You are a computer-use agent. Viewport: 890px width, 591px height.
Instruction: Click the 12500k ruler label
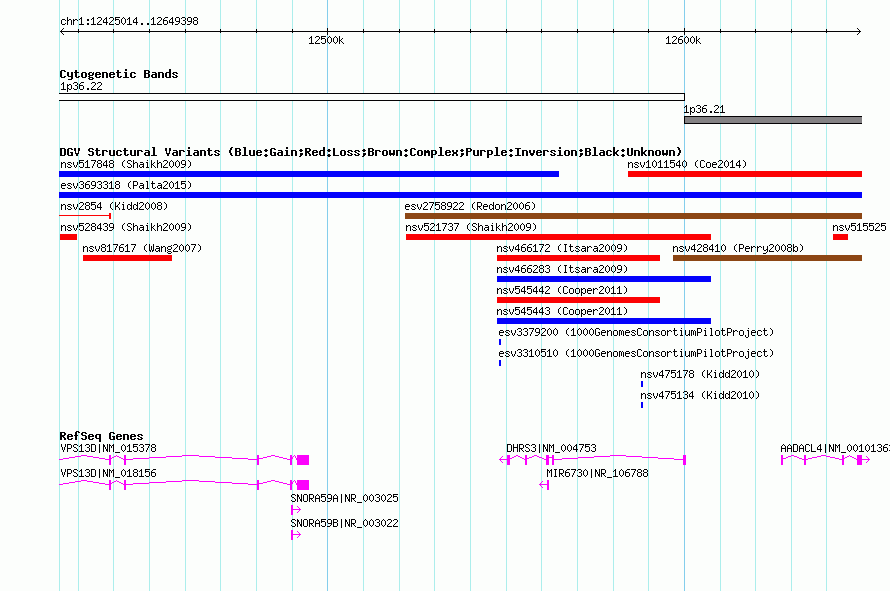(326, 40)
